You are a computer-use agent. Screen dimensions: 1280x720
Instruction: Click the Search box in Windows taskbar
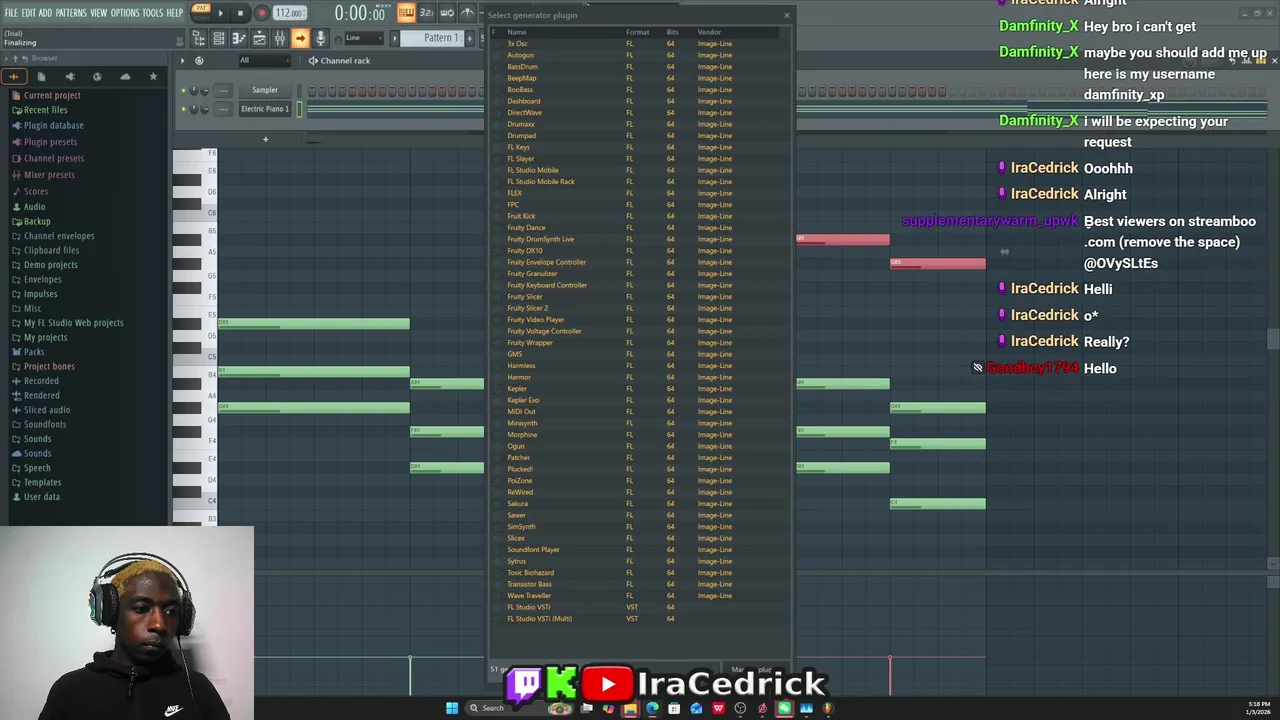pos(520,708)
